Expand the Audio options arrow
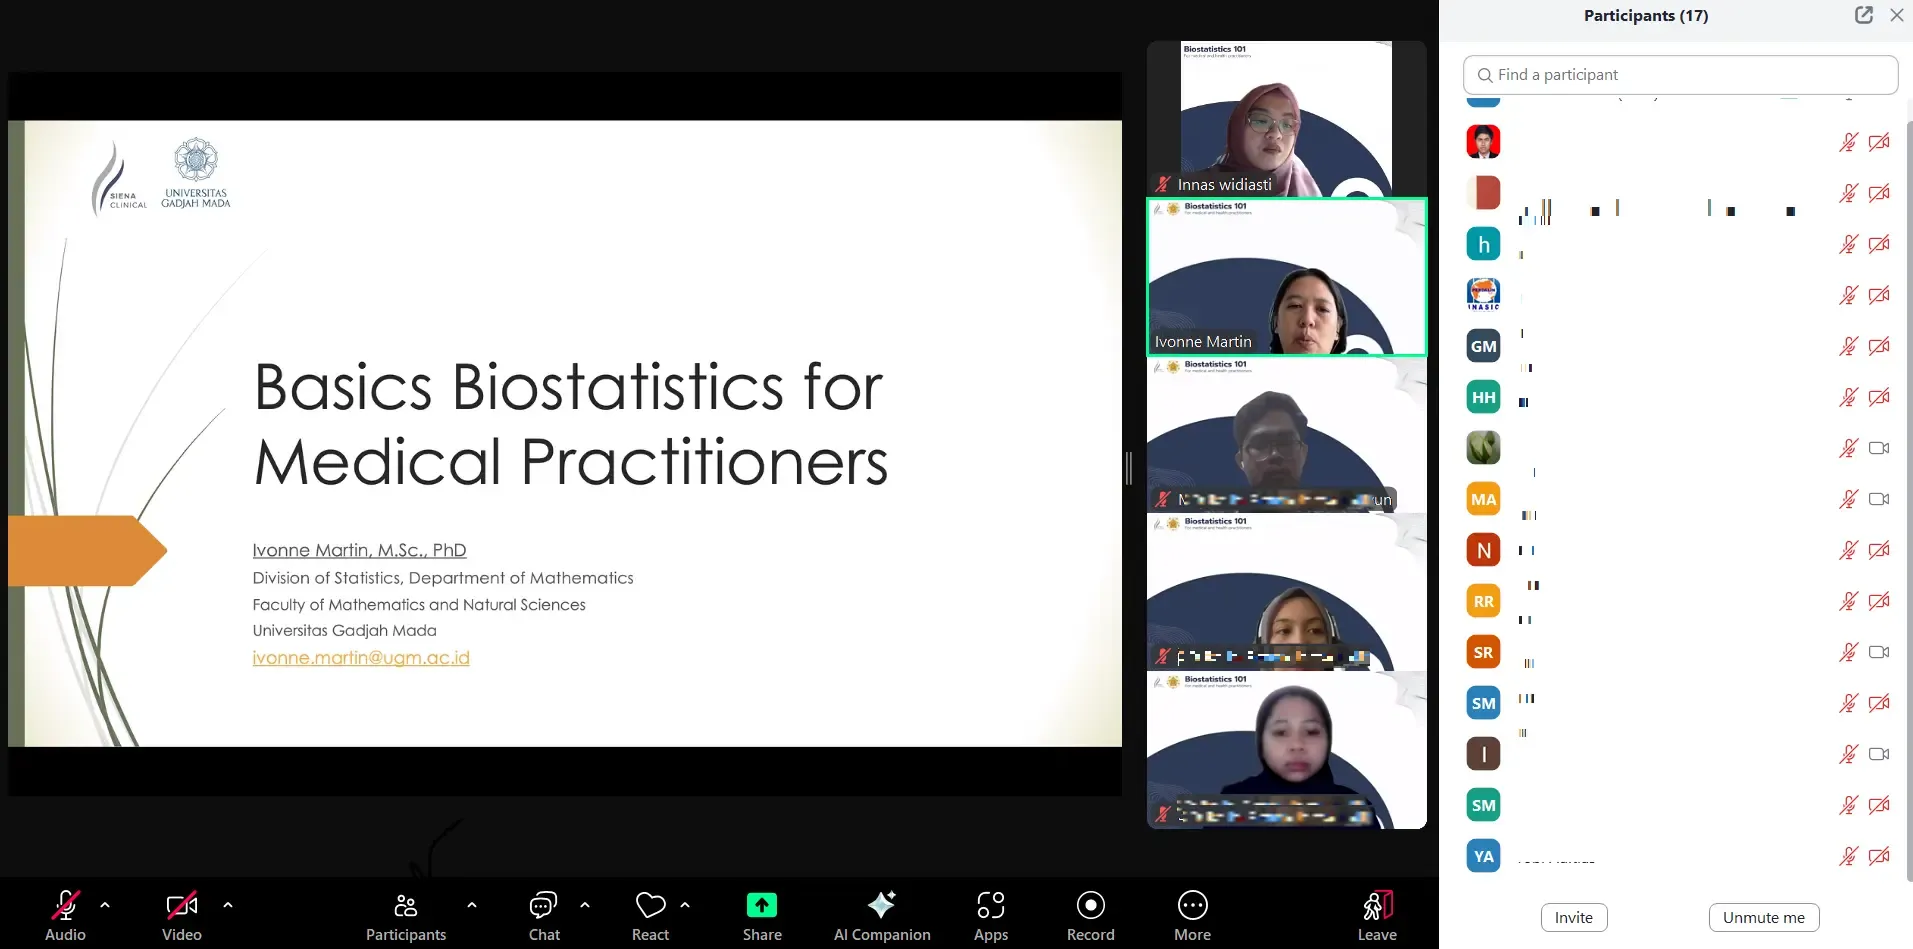This screenshot has height=949, width=1913. pyautogui.click(x=105, y=905)
